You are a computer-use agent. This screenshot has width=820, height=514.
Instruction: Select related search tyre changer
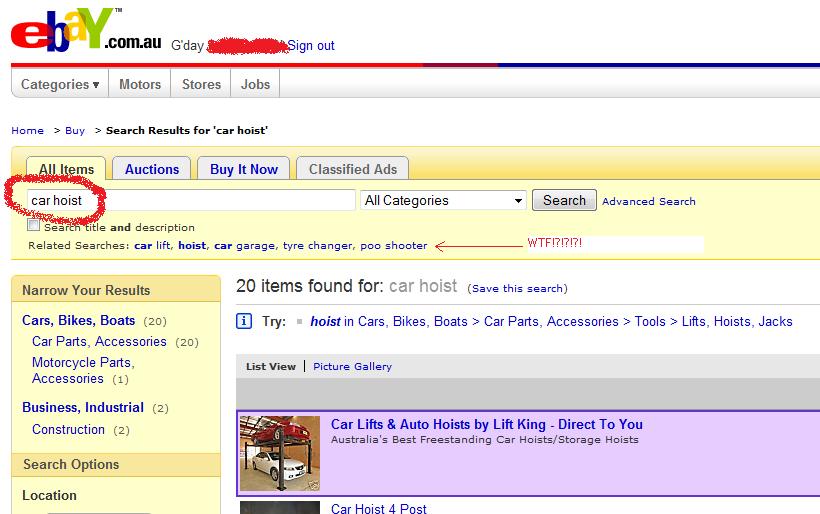[x=317, y=246]
